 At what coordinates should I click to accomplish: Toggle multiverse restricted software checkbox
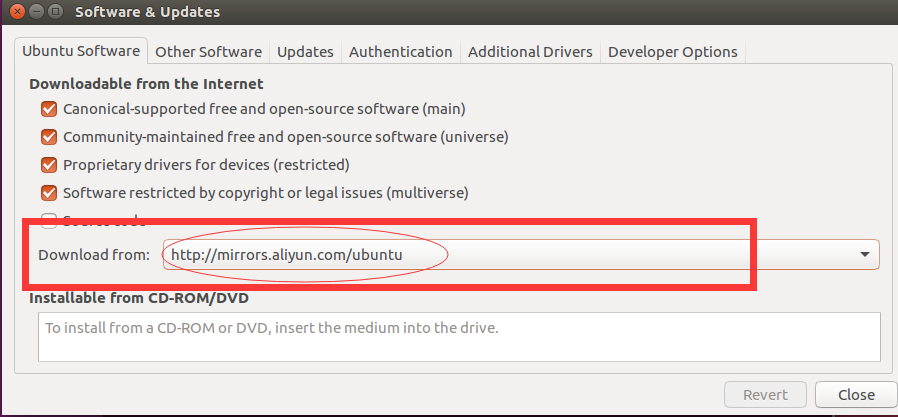point(48,192)
